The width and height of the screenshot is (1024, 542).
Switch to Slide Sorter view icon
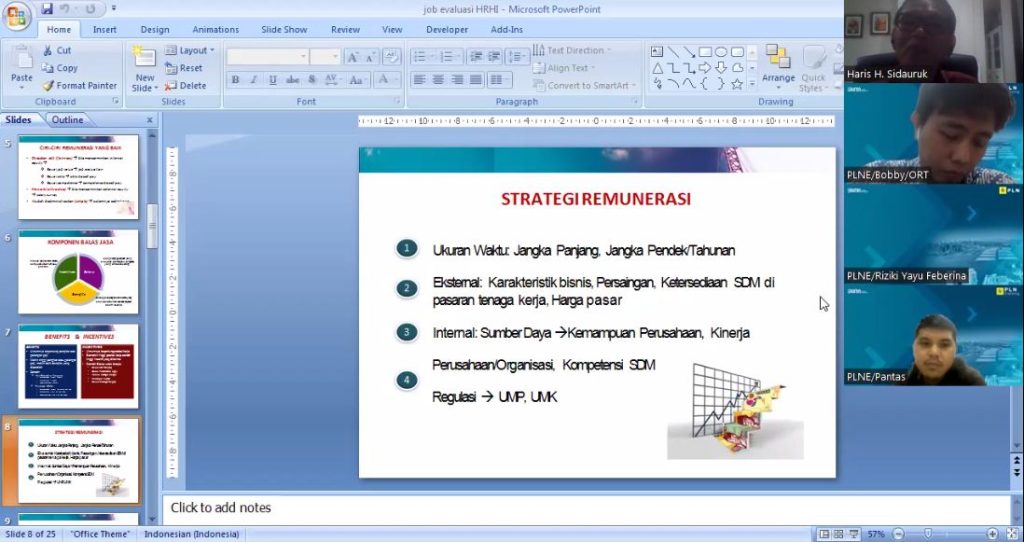pos(838,534)
